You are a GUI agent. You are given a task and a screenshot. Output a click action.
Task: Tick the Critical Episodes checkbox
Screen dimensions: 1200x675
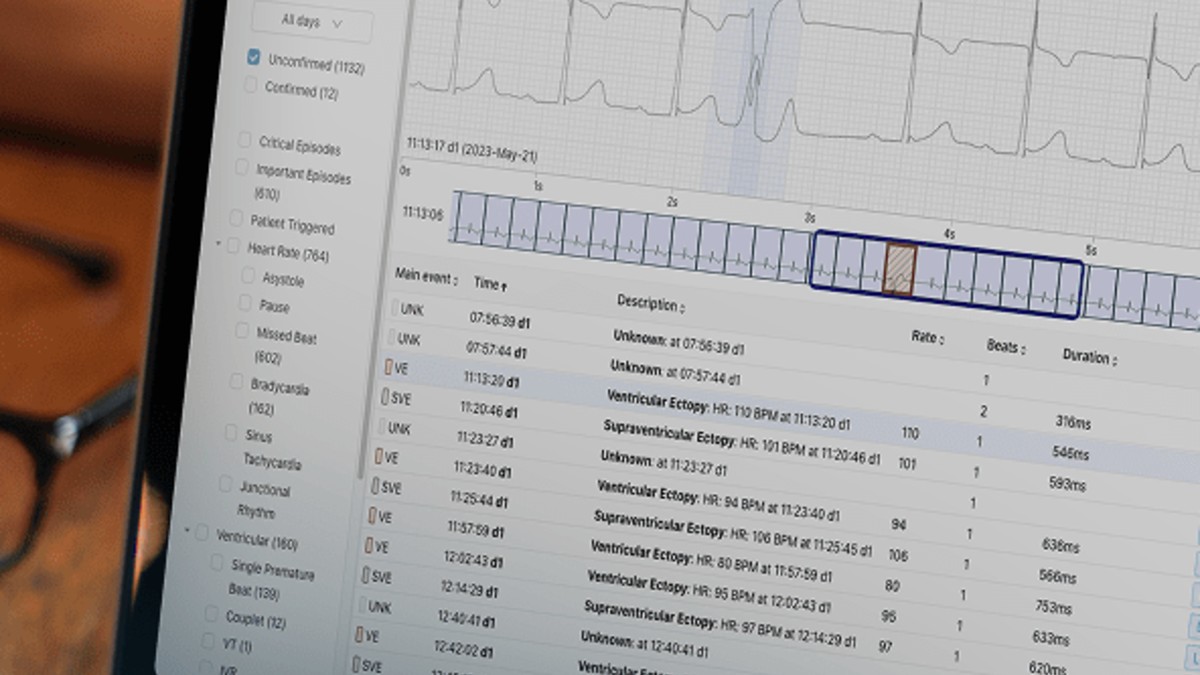(245, 140)
